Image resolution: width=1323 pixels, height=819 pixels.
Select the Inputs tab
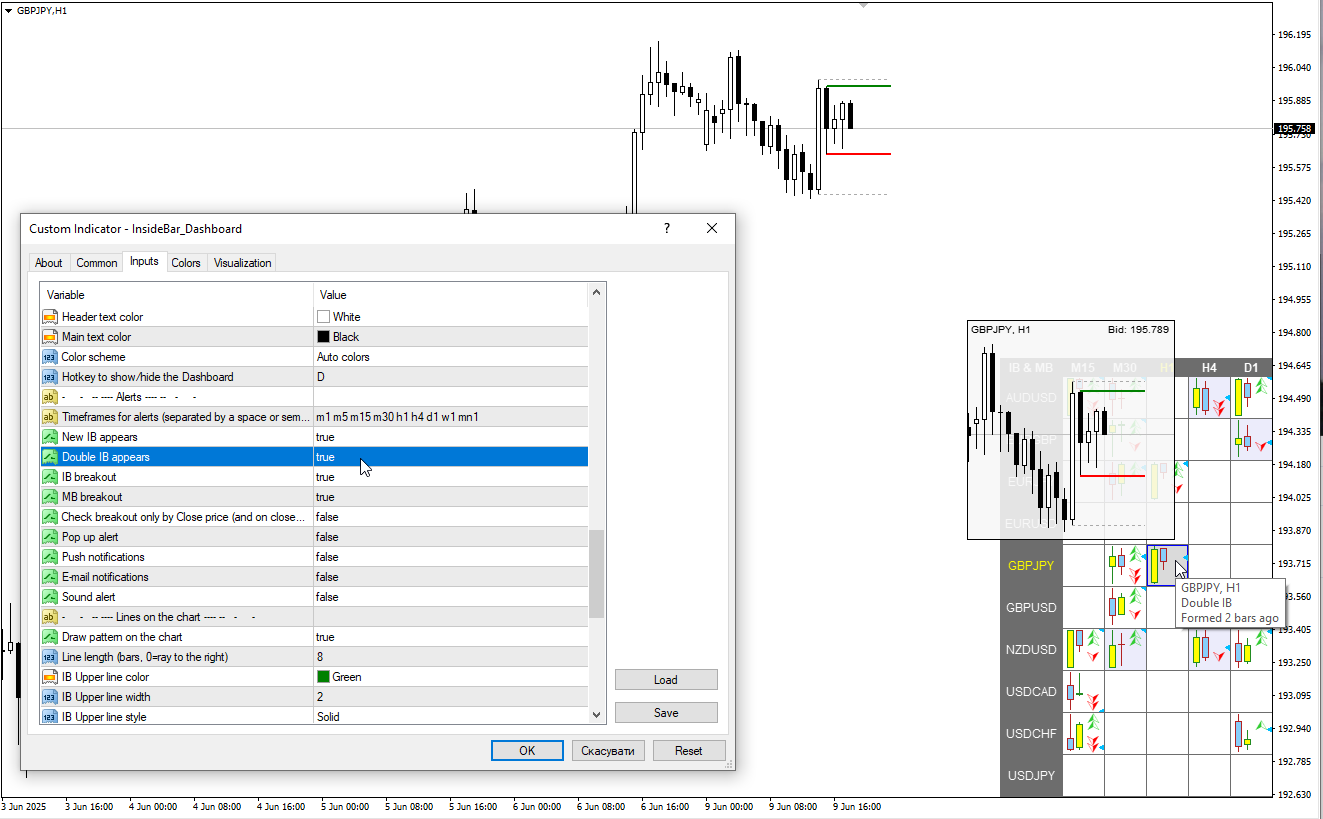click(144, 261)
